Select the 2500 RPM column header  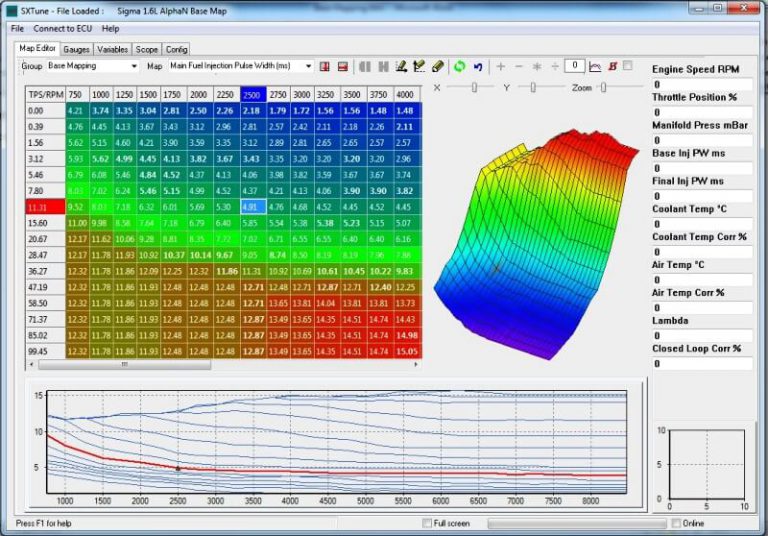tap(253, 95)
